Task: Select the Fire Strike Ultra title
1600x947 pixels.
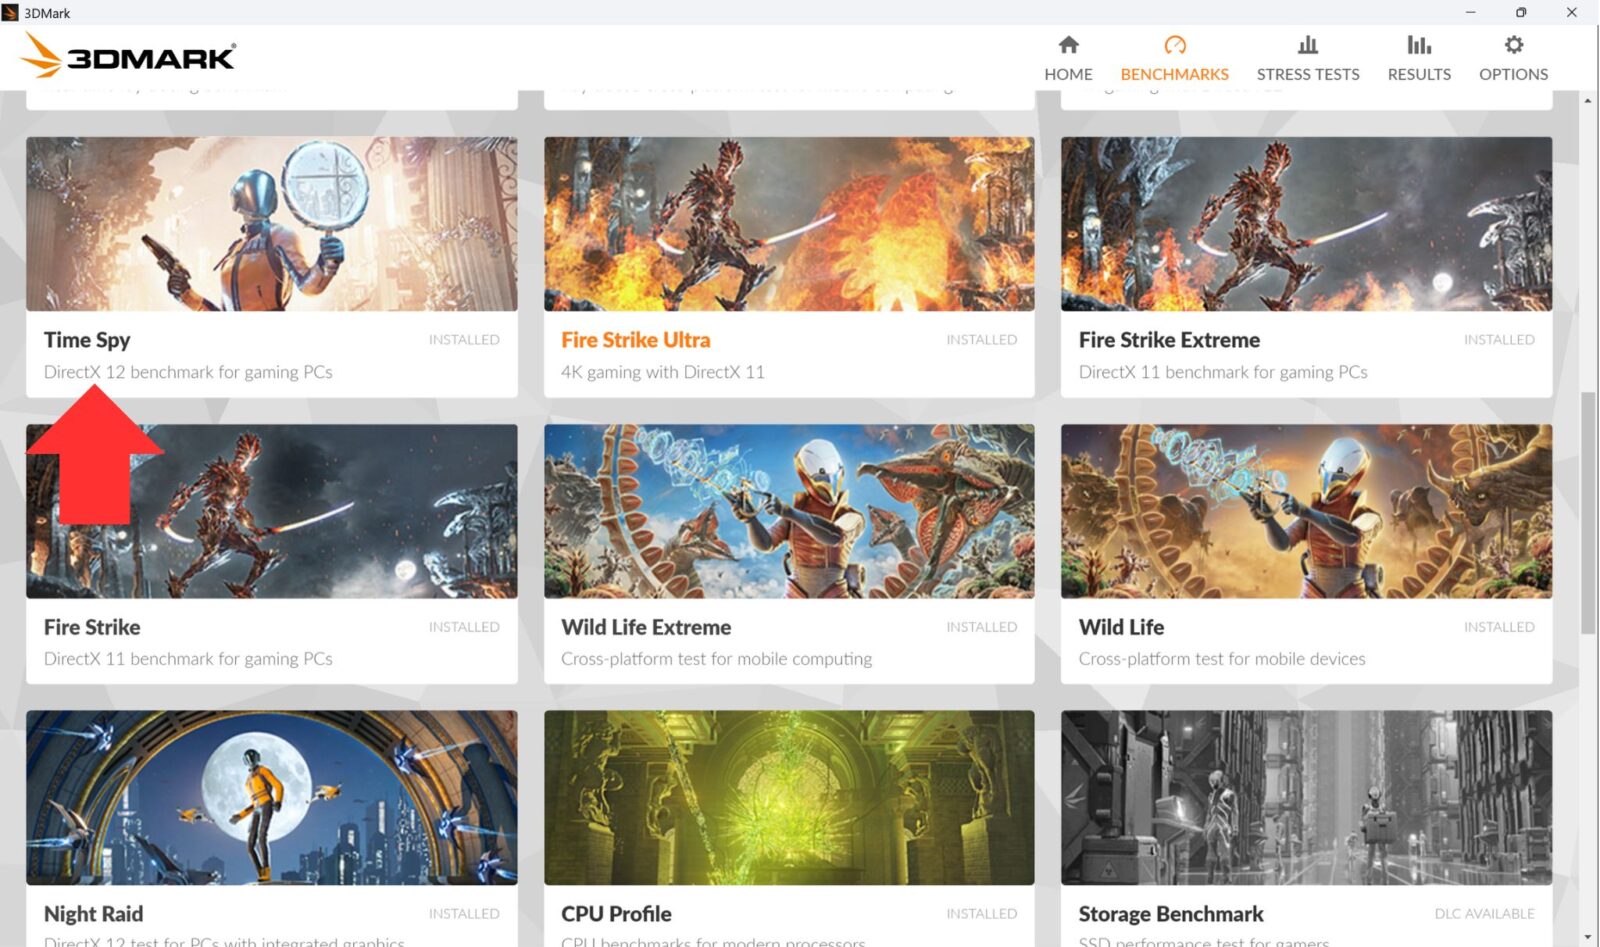Action: pyautogui.click(x=635, y=340)
